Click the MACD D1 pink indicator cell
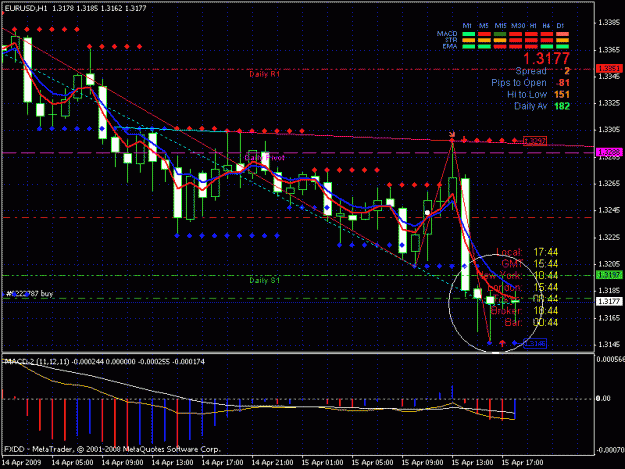The height and width of the screenshot is (469, 625). 562,34
